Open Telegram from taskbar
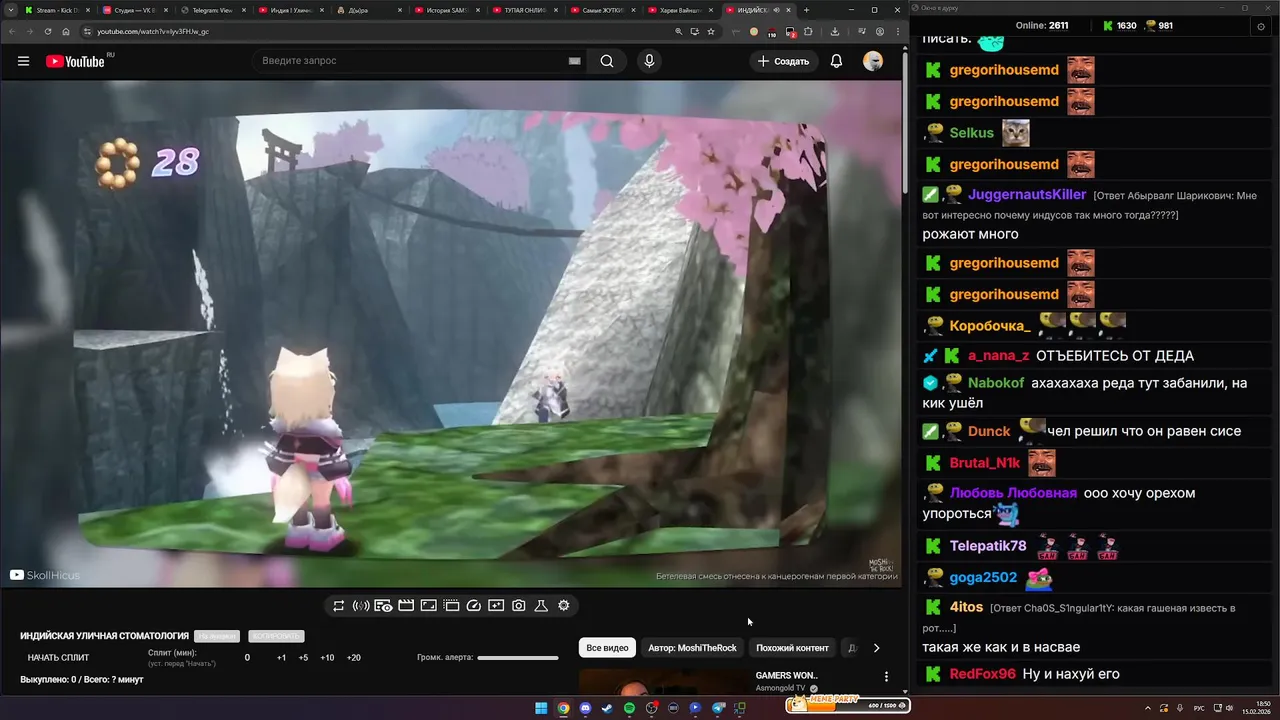1280x720 pixels. point(717,708)
